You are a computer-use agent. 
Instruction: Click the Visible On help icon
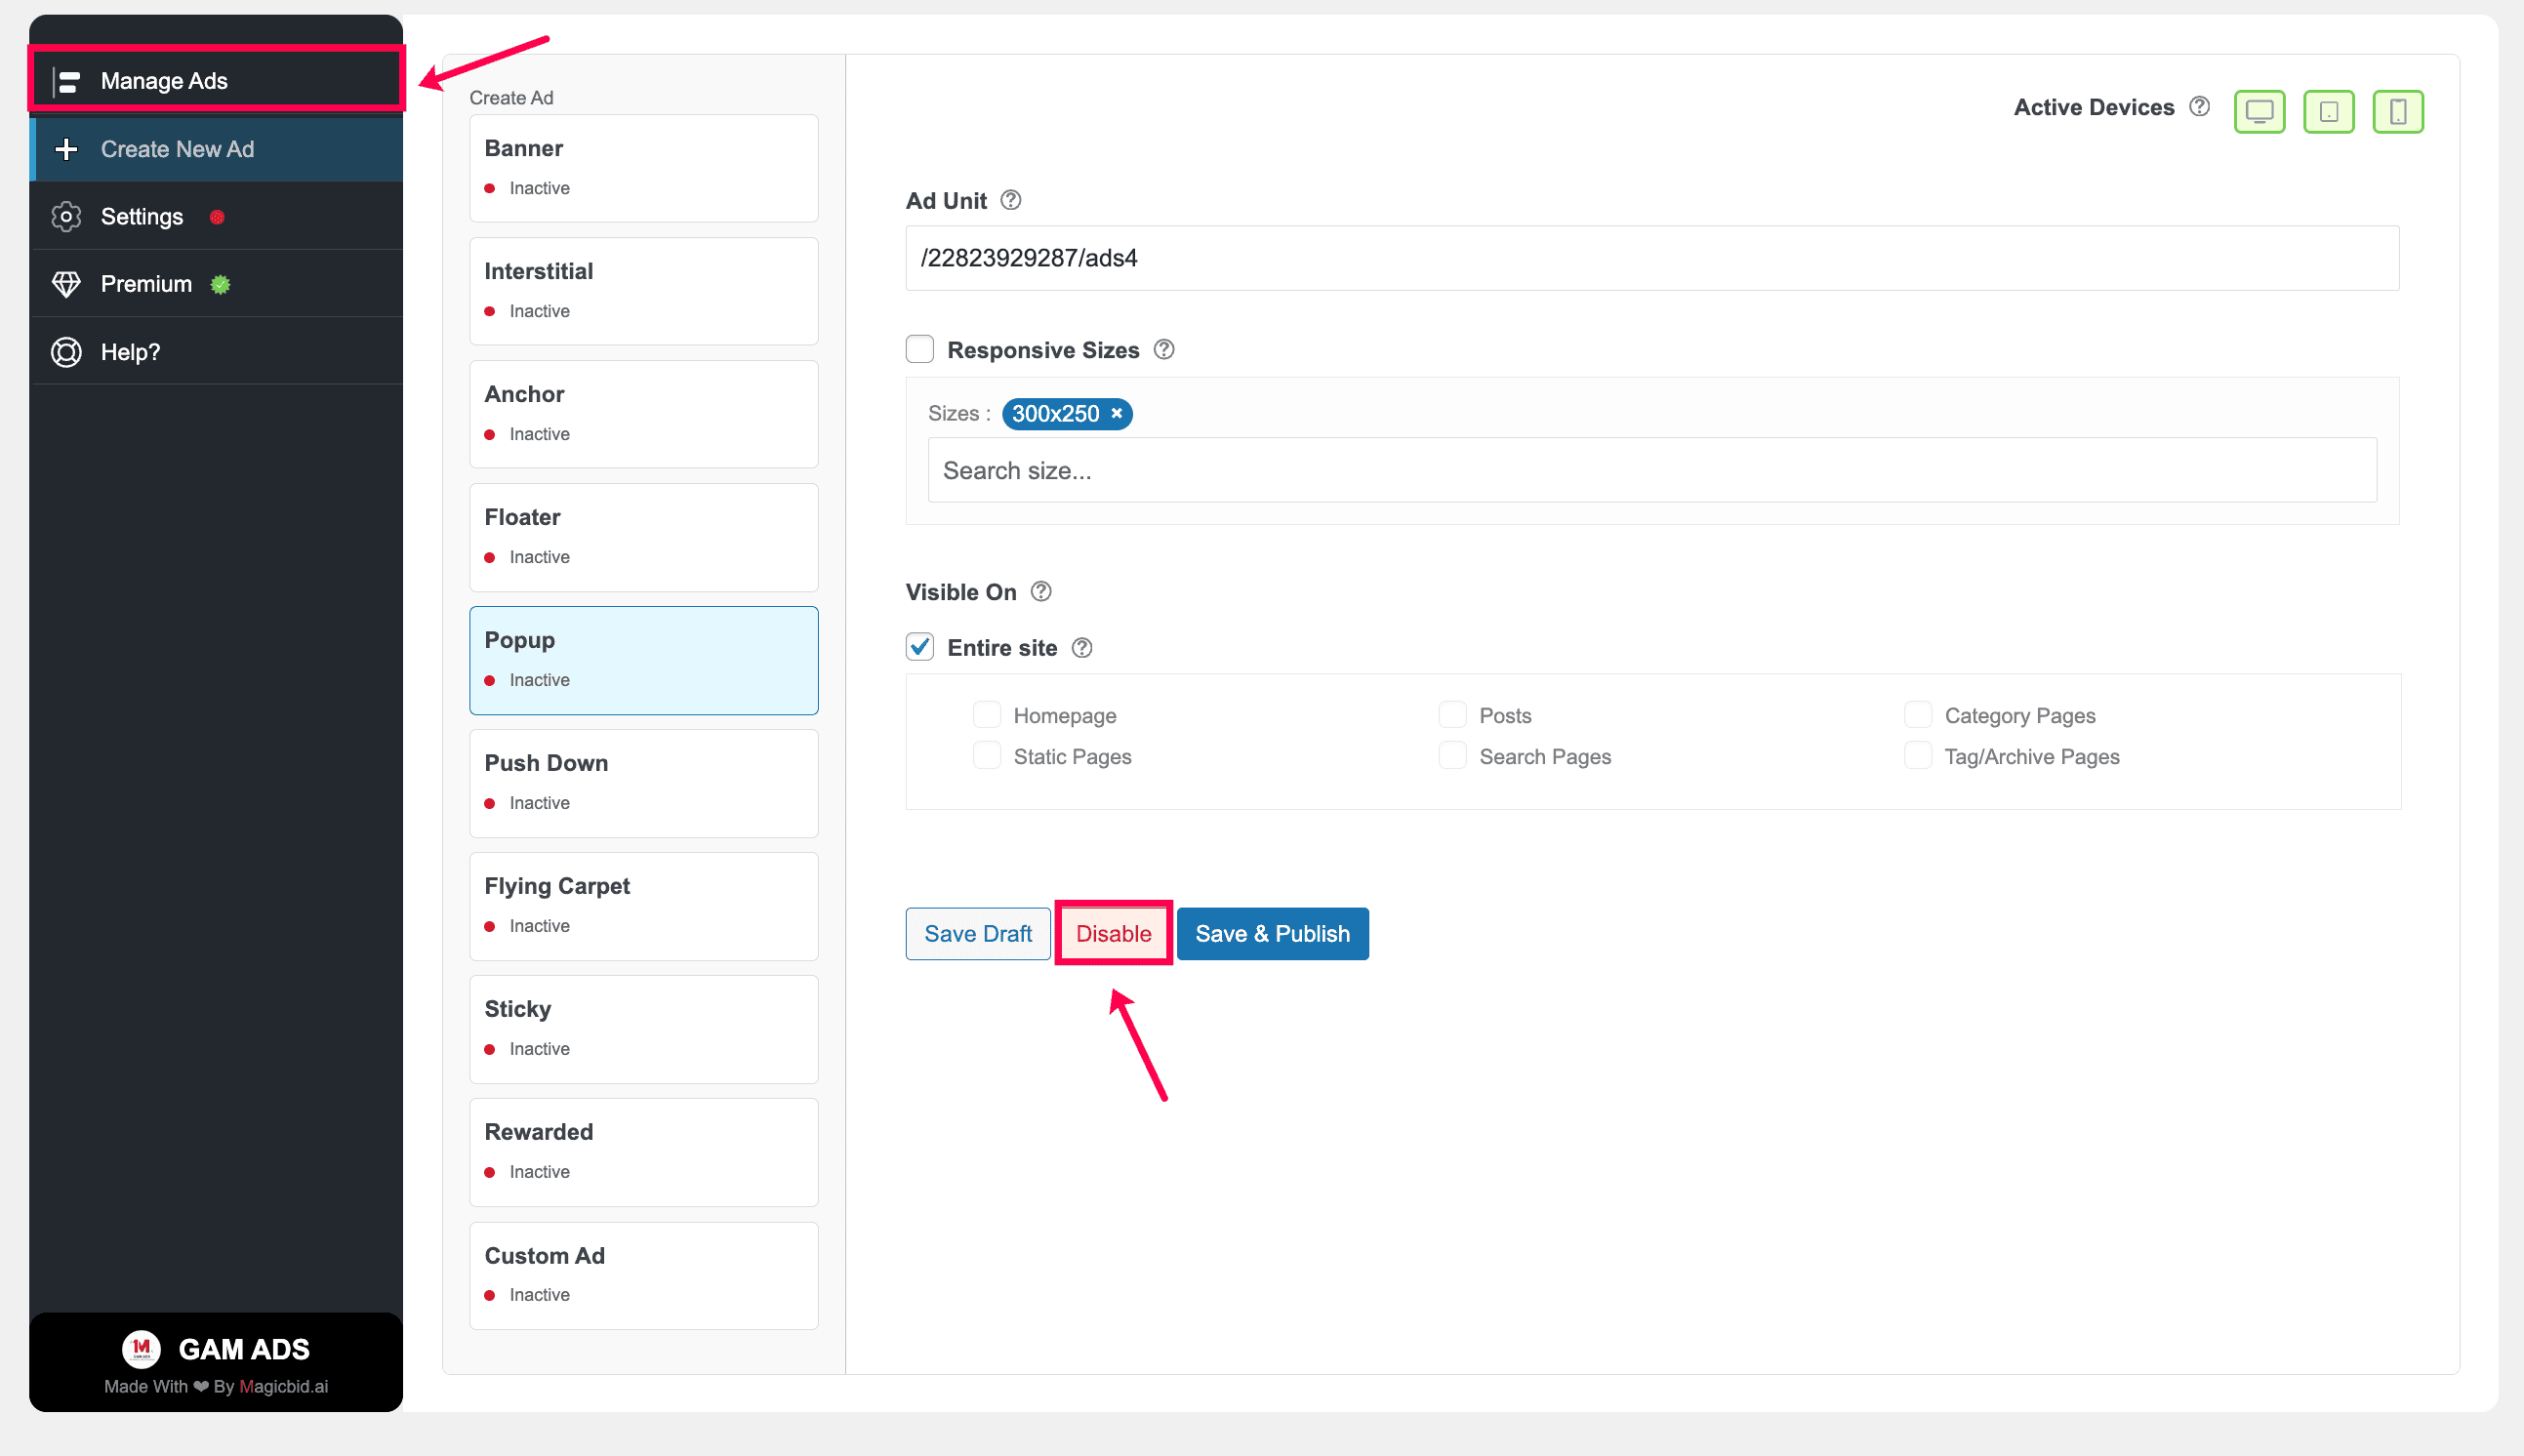(x=1040, y=592)
